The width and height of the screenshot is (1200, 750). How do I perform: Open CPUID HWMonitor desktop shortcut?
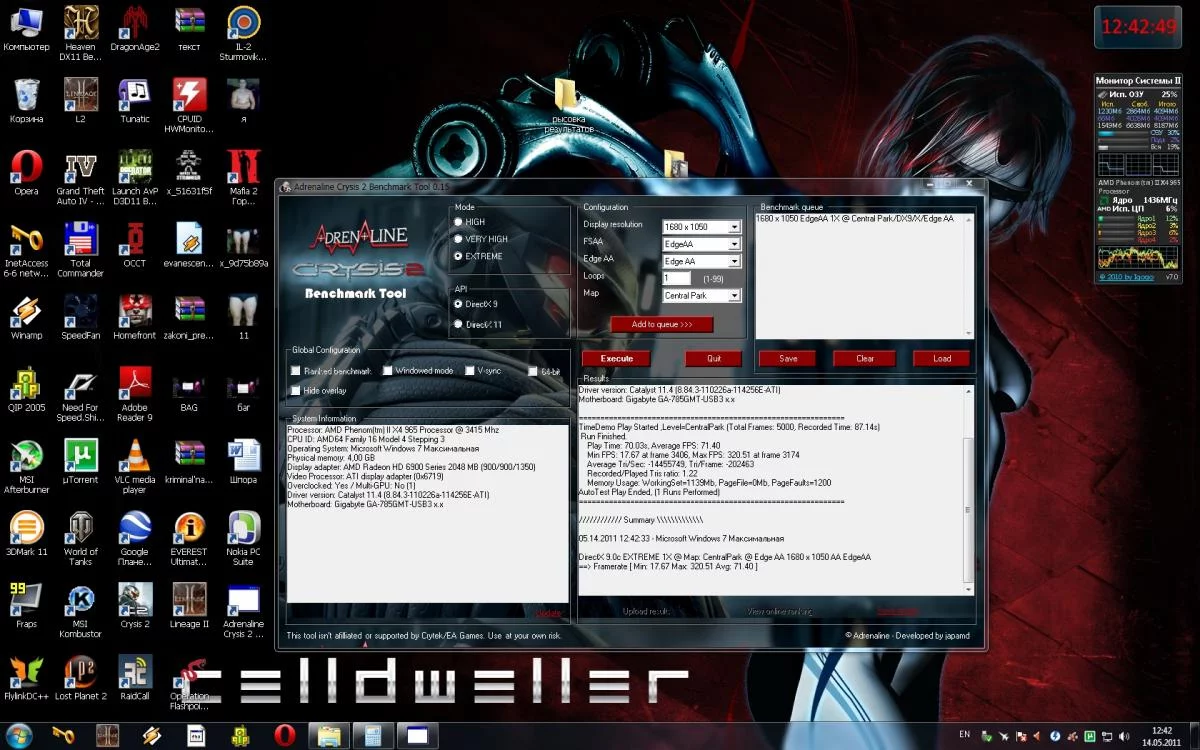pos(189,104)
